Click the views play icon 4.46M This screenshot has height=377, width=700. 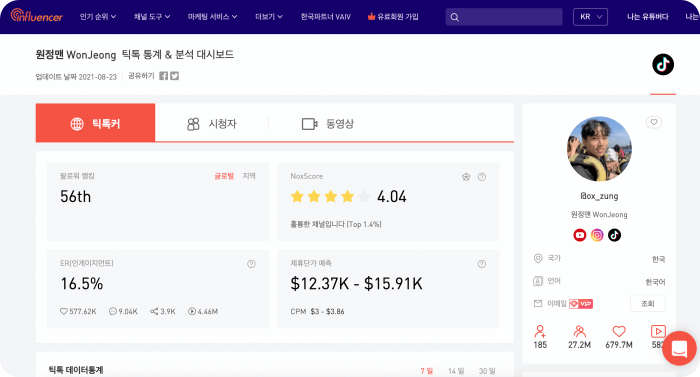point(192,311)
